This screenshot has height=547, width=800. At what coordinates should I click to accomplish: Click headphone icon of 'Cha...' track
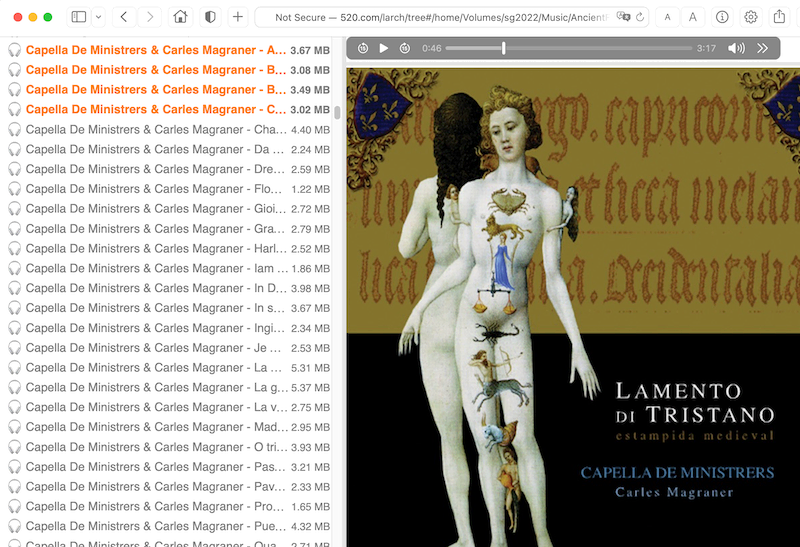(15, 130)
